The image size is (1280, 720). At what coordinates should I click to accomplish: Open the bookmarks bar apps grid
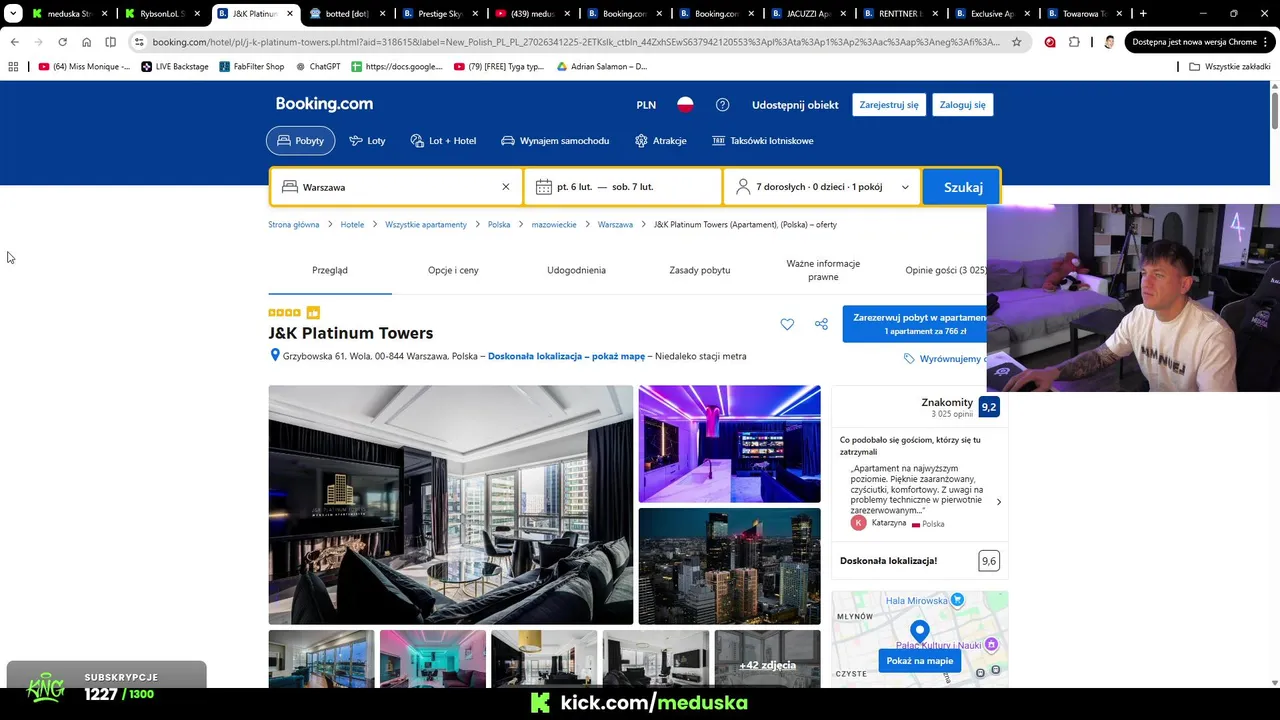point(13,66)
